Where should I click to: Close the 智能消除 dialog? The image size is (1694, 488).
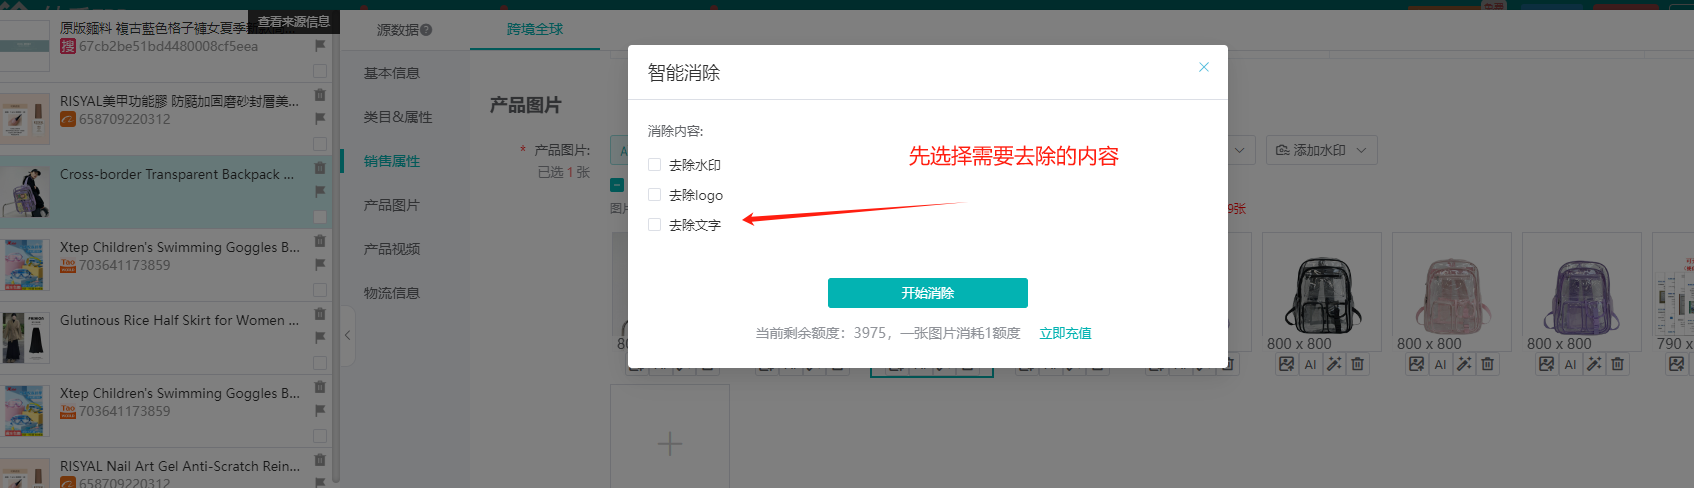coord(1203,67)
